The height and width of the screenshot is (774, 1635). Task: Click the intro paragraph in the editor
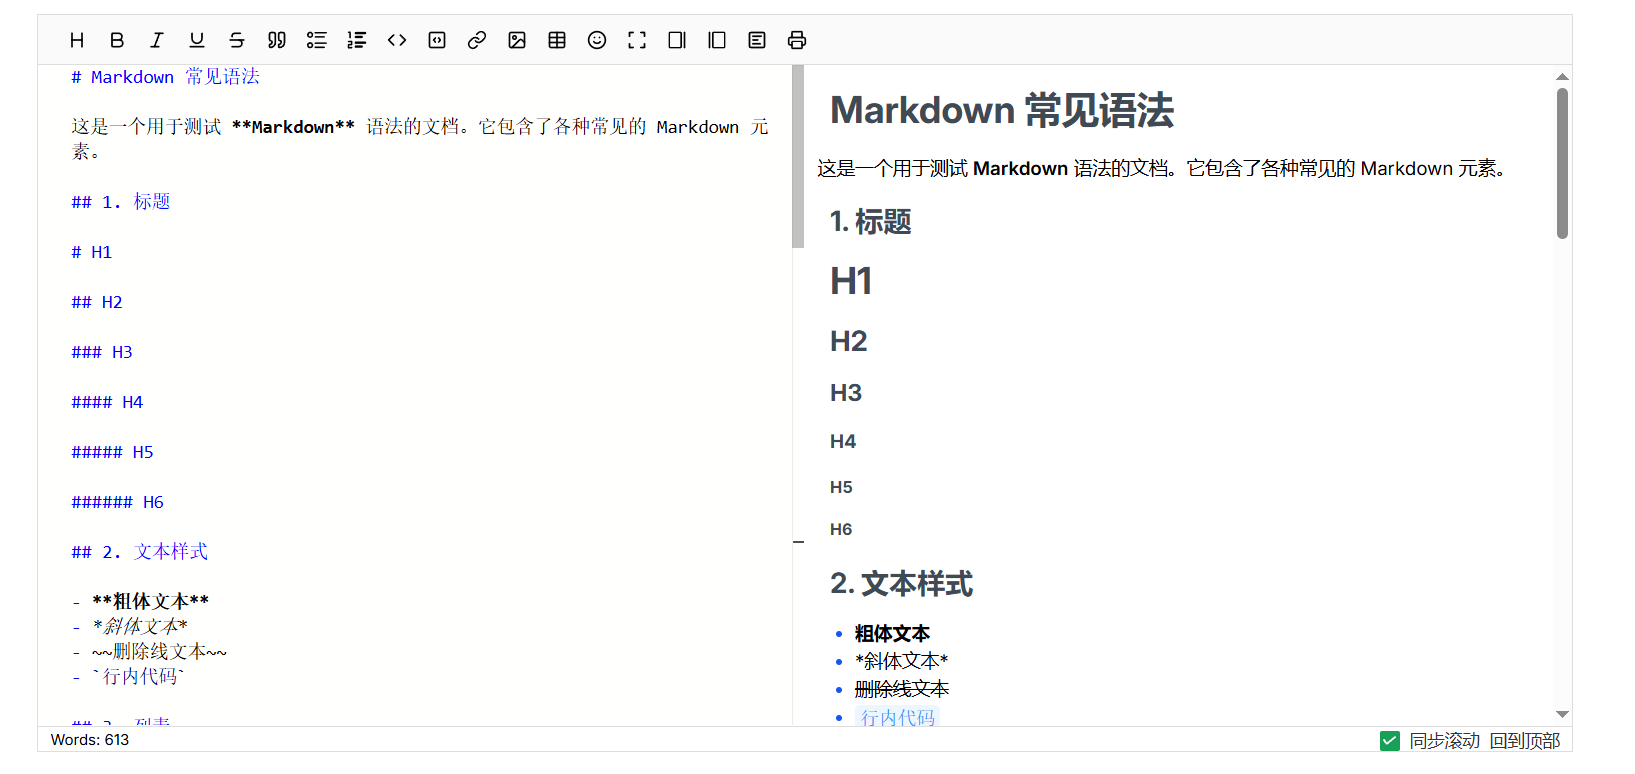[x=420, y=139]
